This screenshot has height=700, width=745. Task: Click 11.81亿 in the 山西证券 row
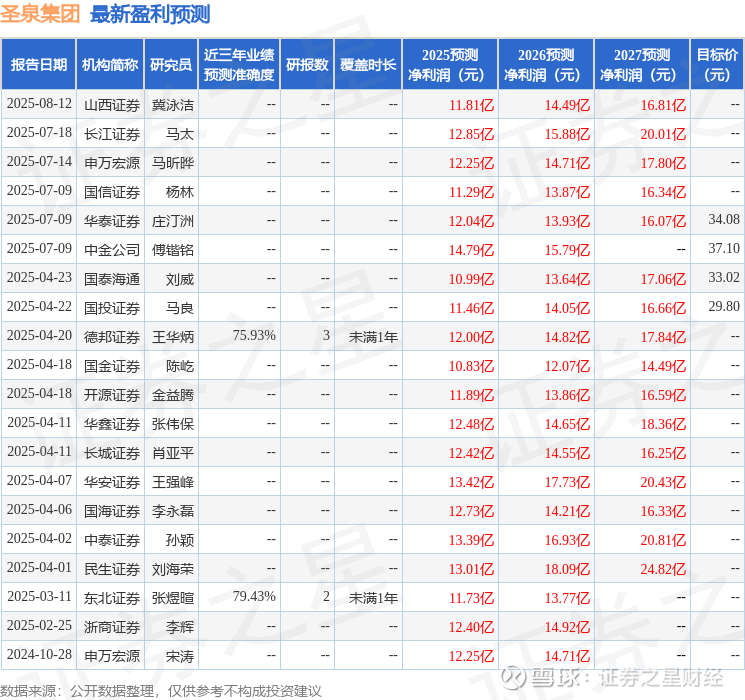(x=471, y=105)
